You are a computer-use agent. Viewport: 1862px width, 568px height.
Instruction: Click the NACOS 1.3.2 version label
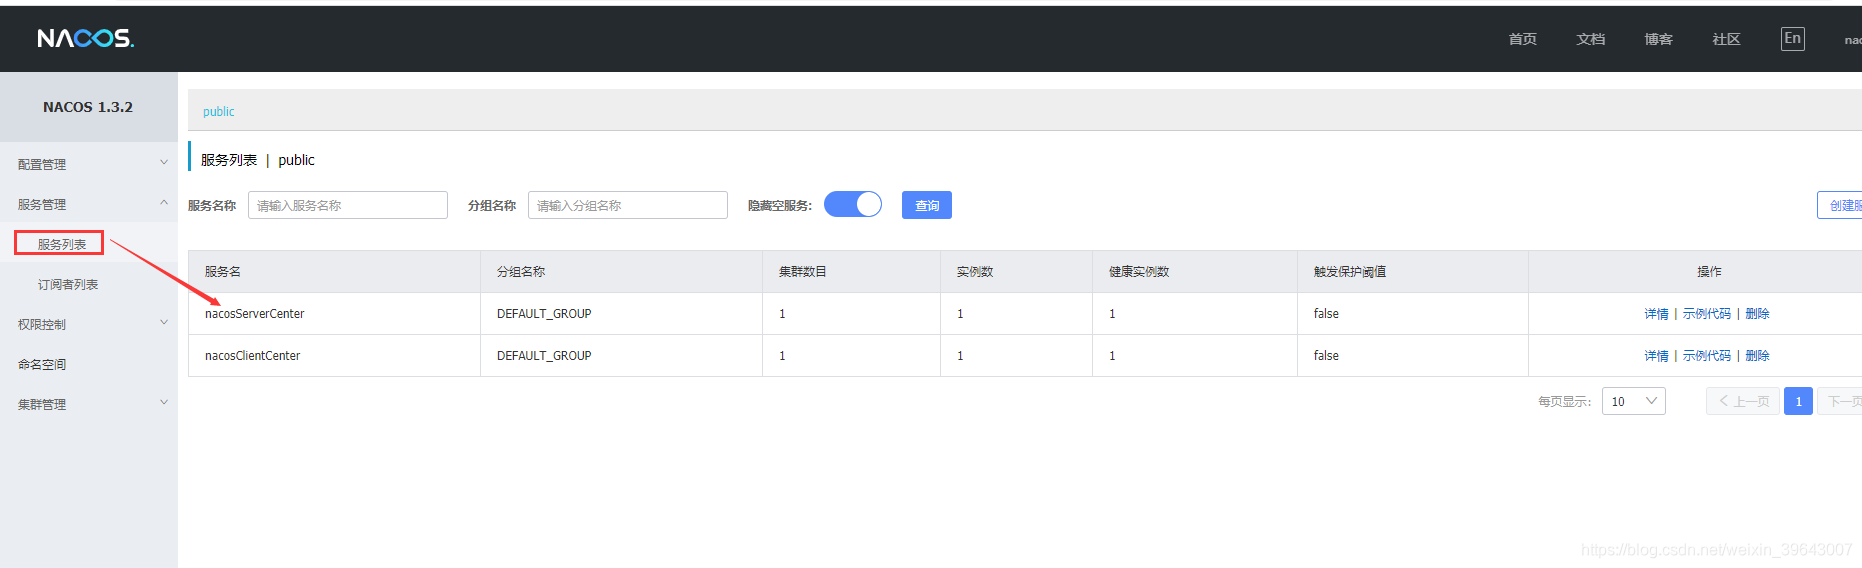(88, 107)
